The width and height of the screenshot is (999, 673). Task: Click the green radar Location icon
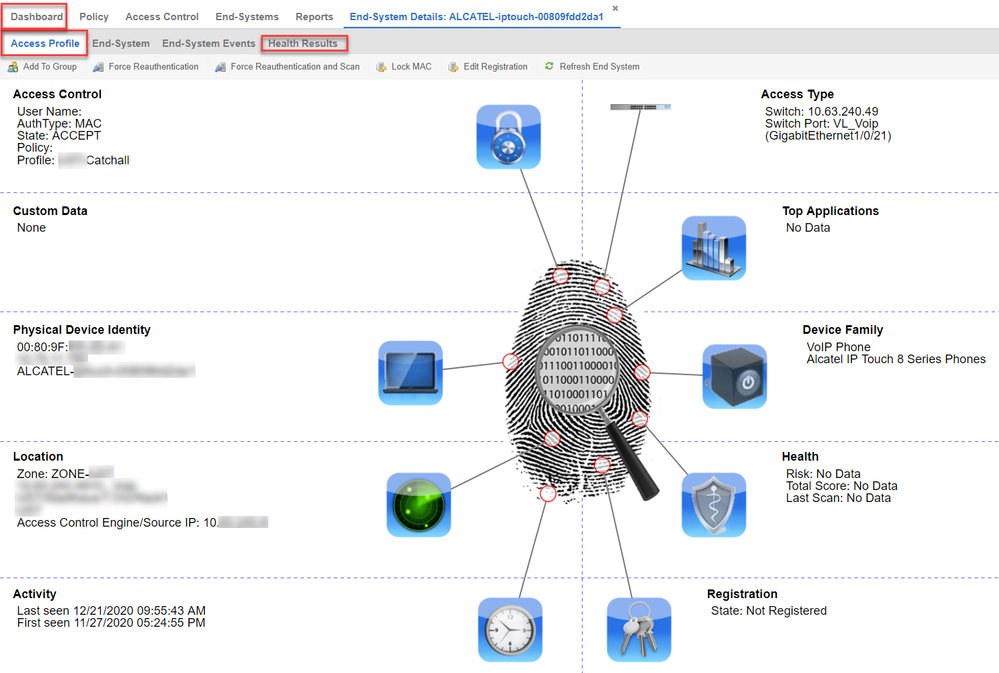[x=419, y=504]
